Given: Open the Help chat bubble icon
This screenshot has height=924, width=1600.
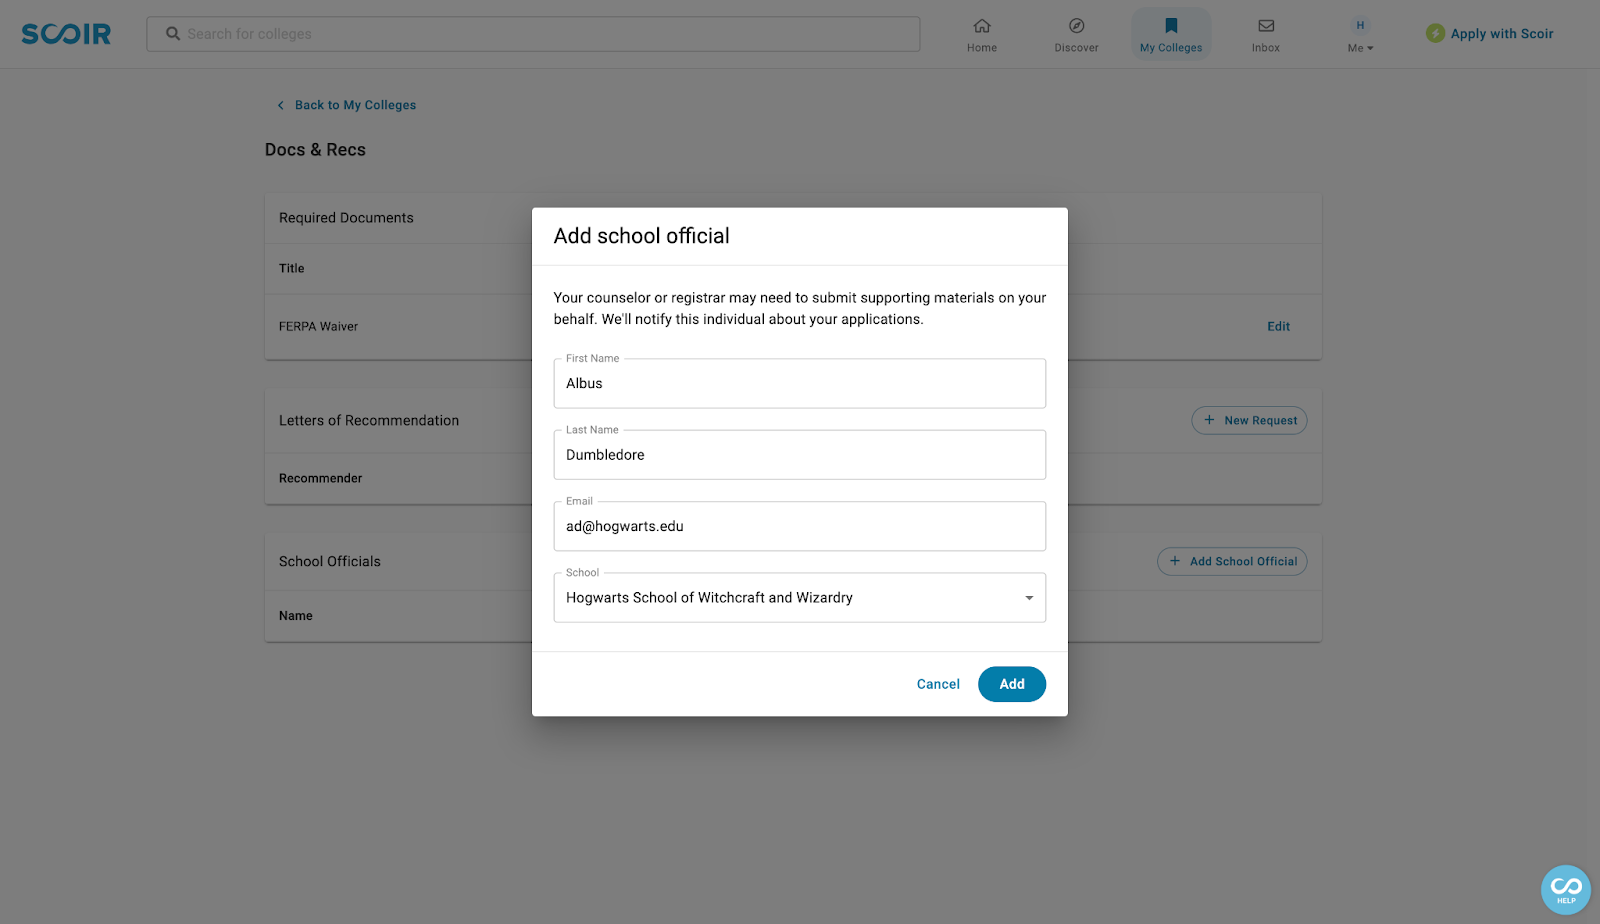Looking at the screenshot, I should [1566, 890].
